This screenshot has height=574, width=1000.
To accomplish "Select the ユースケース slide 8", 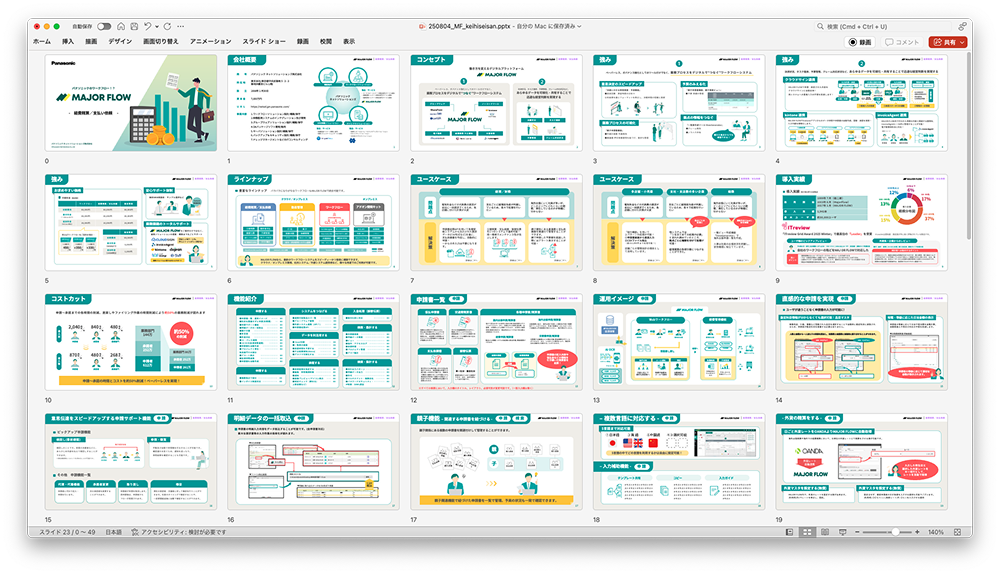I will 679,223.
